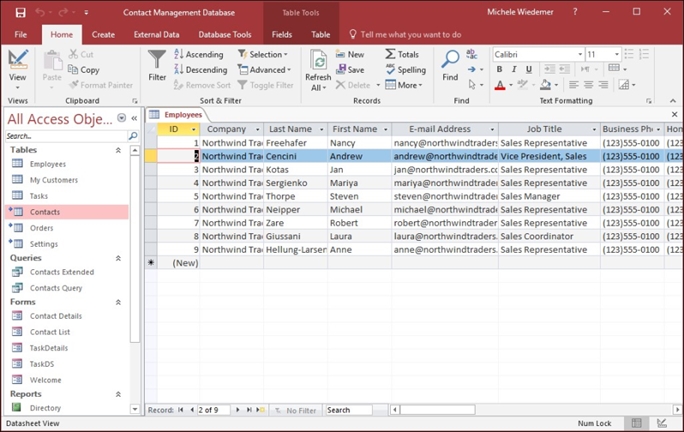
Task: Click the Delete record command
Action: [353, 85]
